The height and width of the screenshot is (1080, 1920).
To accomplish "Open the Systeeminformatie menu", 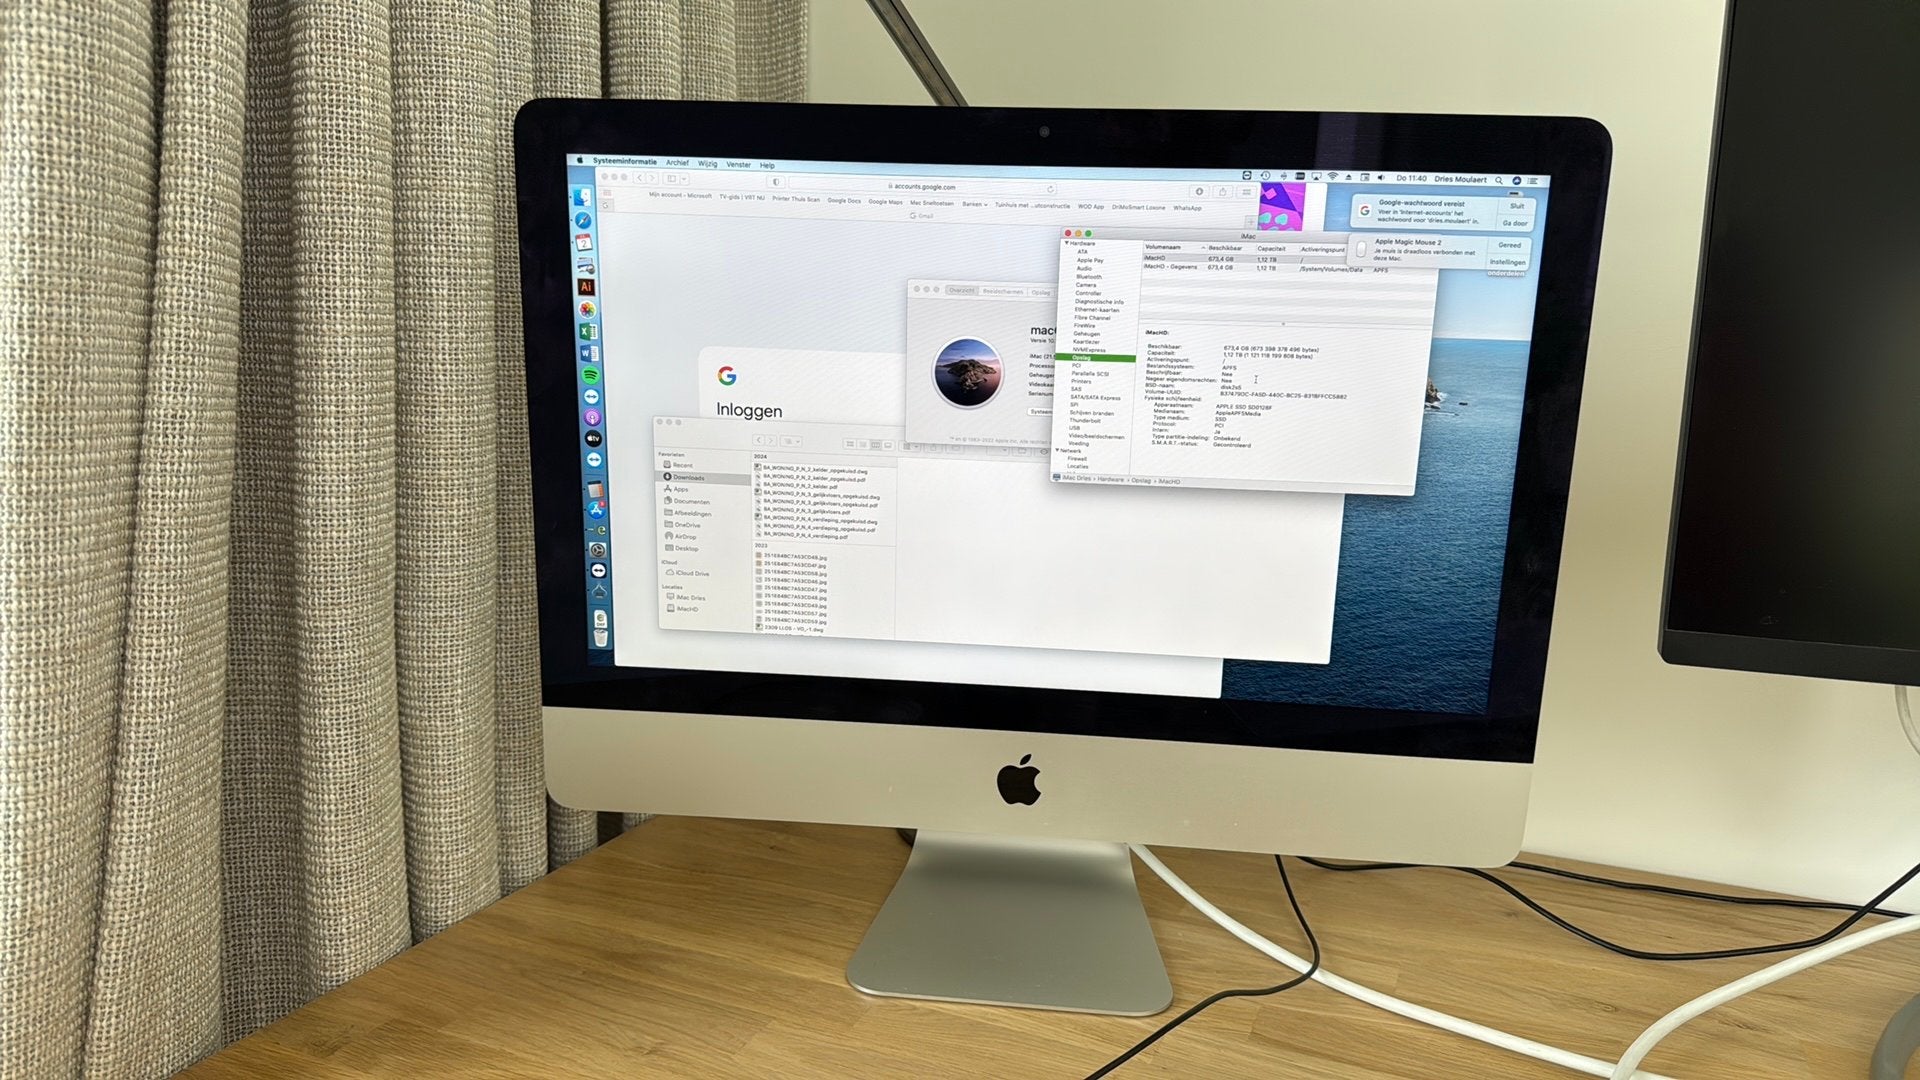I will coord(625,160).
